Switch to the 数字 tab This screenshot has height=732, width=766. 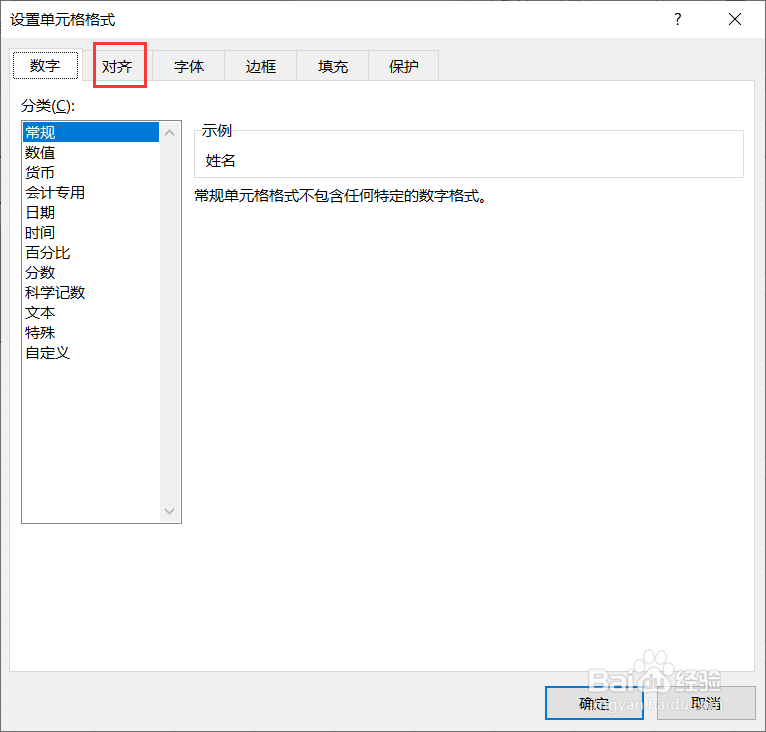45,65
